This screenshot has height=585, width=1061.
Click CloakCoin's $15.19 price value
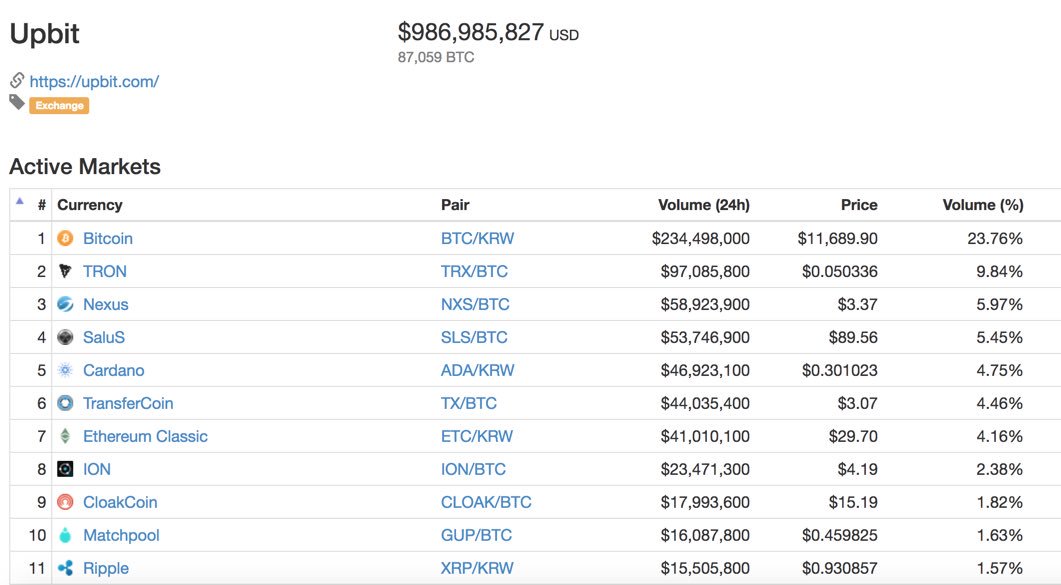click(x=853, y=502)
